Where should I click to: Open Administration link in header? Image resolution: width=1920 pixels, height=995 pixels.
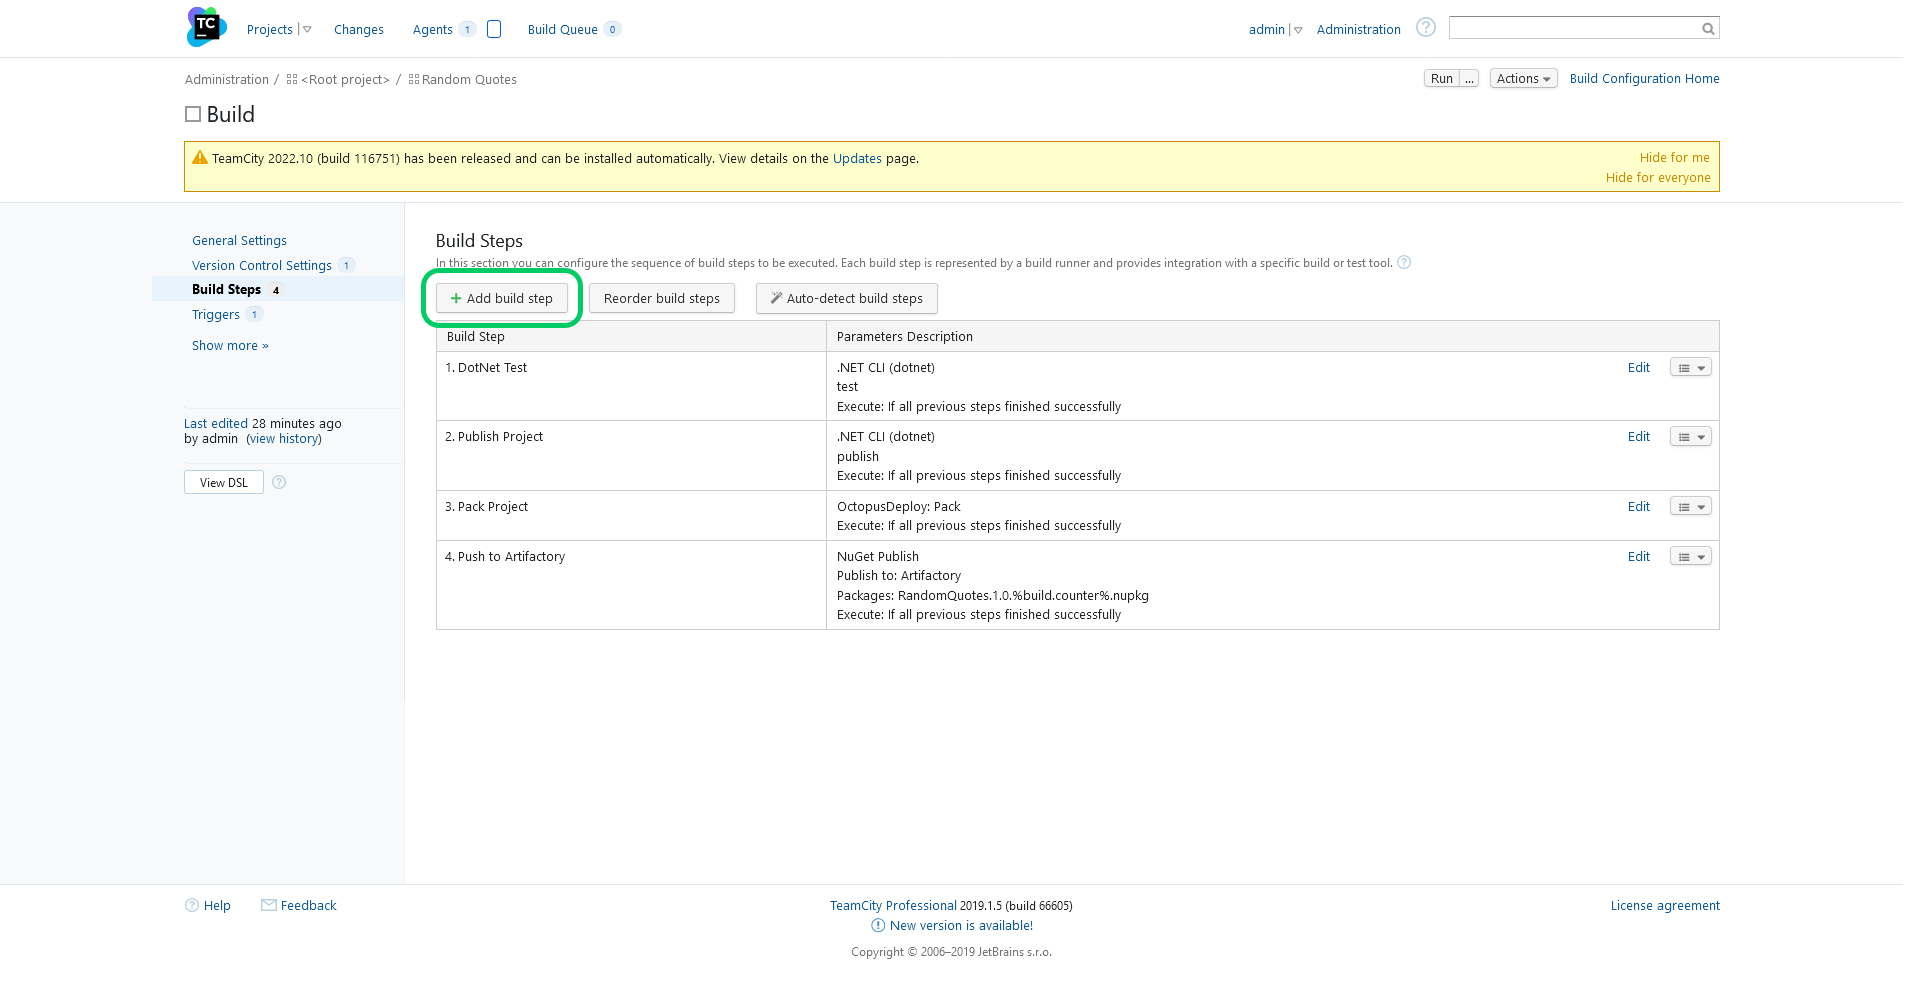click(1359, 29)
